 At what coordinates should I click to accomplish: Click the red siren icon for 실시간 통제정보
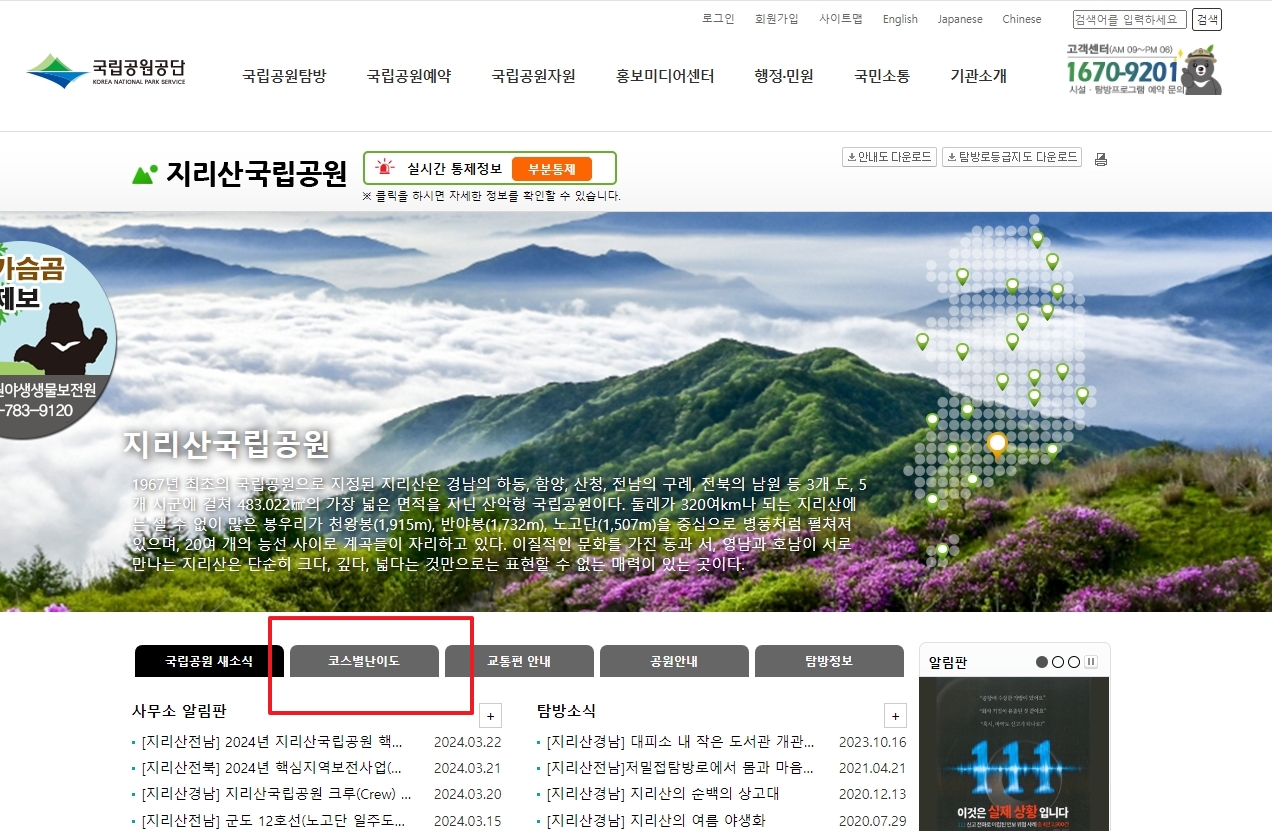click(x=382, y=167)
